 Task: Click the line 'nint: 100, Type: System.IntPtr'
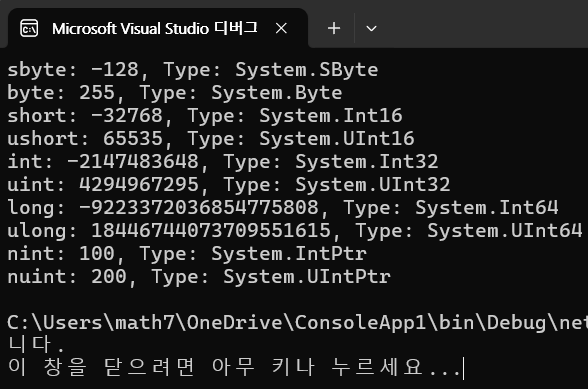coord(187,254)
